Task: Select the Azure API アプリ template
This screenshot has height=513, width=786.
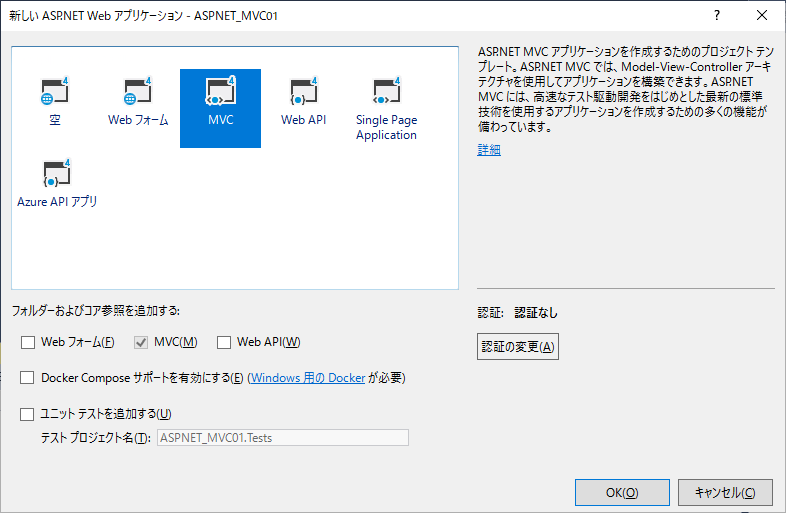Action: (57, 184)
